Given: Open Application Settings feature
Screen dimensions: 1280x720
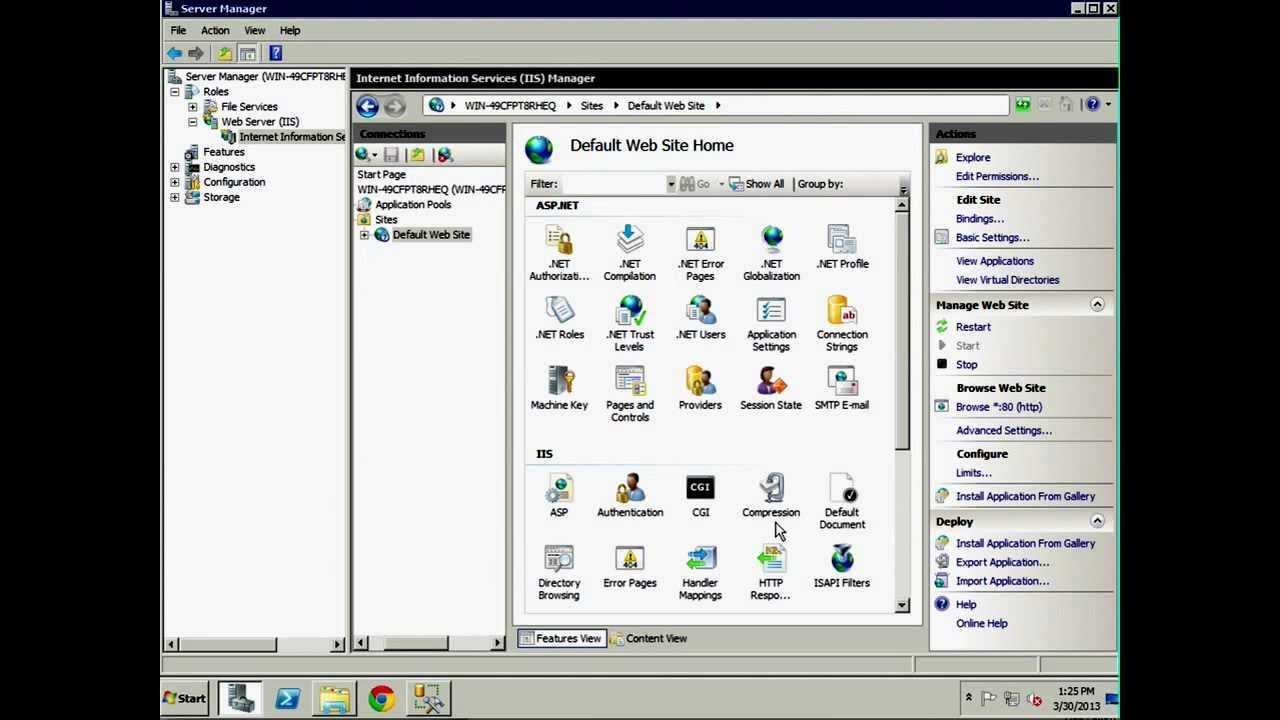Looking at the screenshot, I should tap(771, 324).
